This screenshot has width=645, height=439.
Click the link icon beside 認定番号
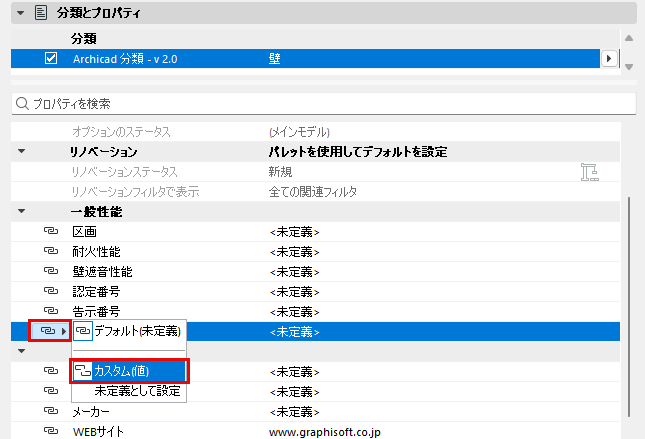(x=51, y=291)
